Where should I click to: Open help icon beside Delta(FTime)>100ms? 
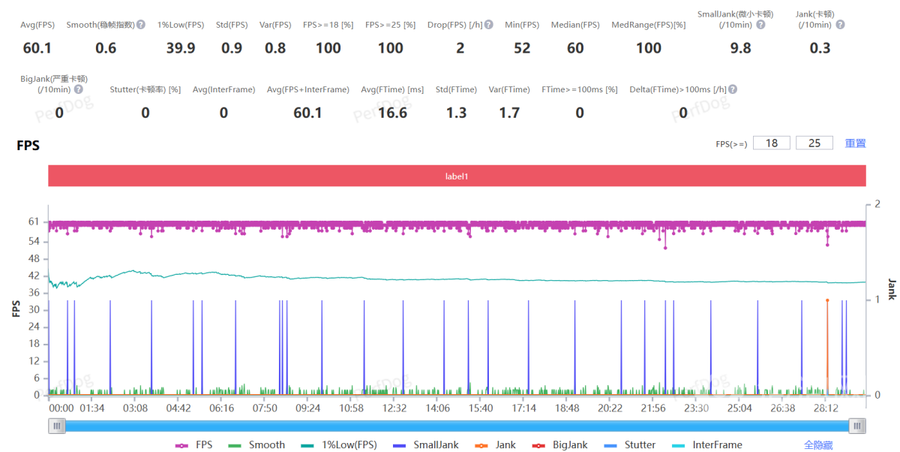[733, 90]
